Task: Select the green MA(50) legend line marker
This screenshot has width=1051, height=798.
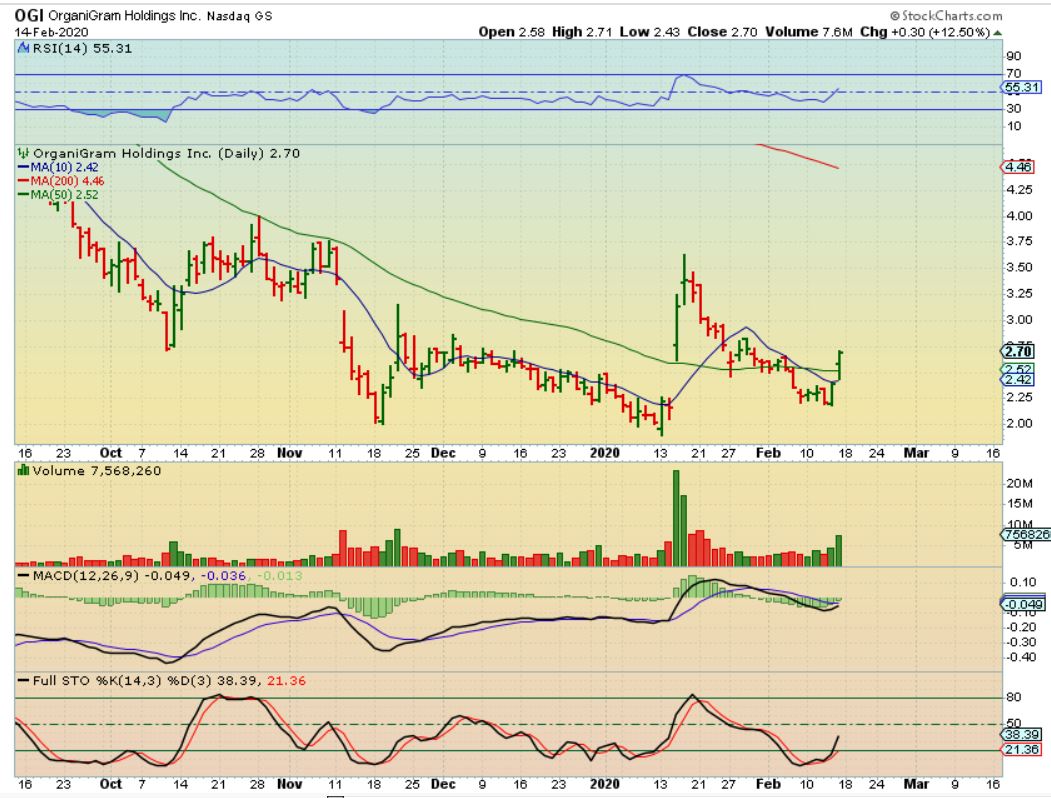Action: (23, 195)
